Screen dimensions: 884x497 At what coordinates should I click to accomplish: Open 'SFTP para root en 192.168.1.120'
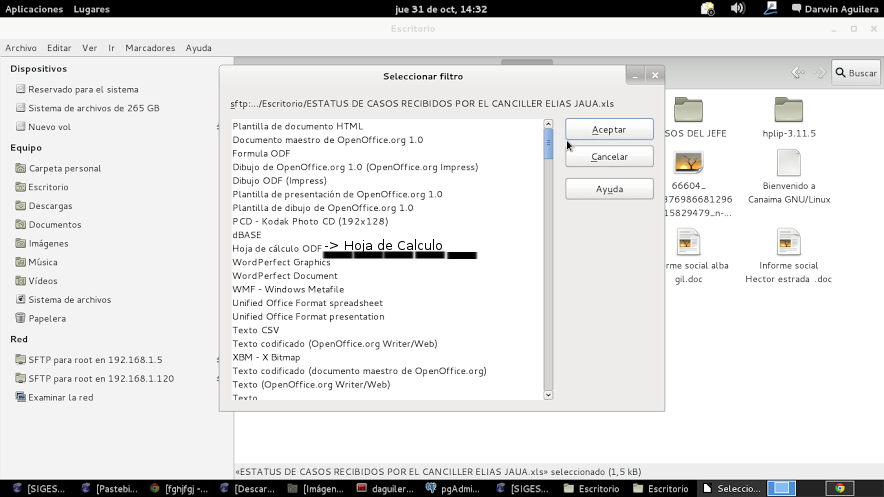(95, 378)
